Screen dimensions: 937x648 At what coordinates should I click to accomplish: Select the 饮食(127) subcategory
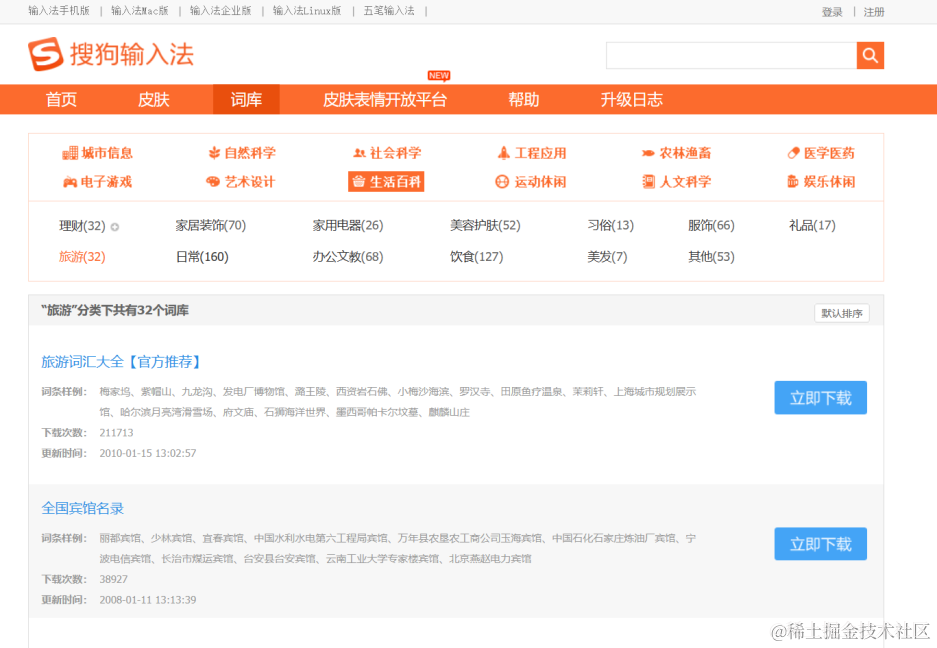pos(476,256)
